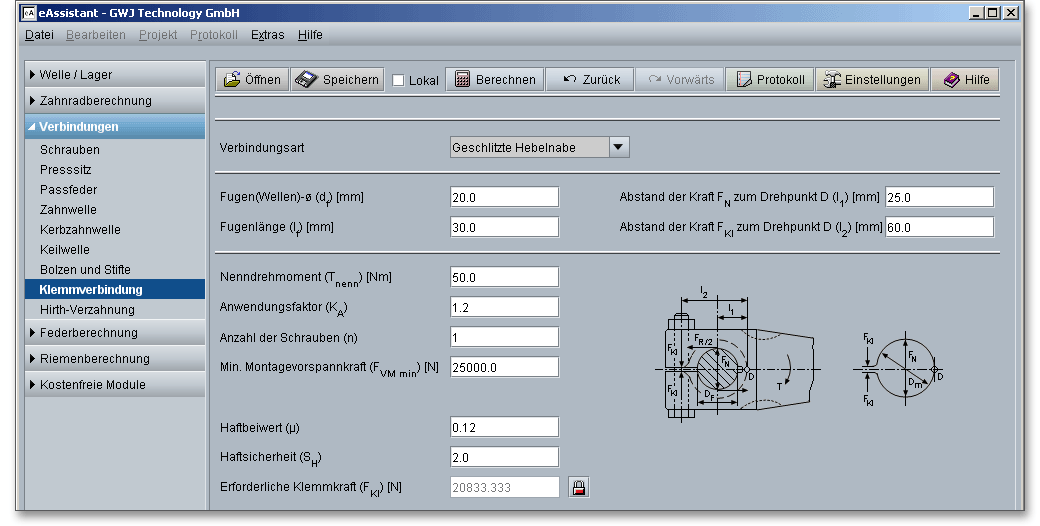The image size is (1040, 526).
Task: Click the Speichern disk toolbar button
Action: pos(338,80)
